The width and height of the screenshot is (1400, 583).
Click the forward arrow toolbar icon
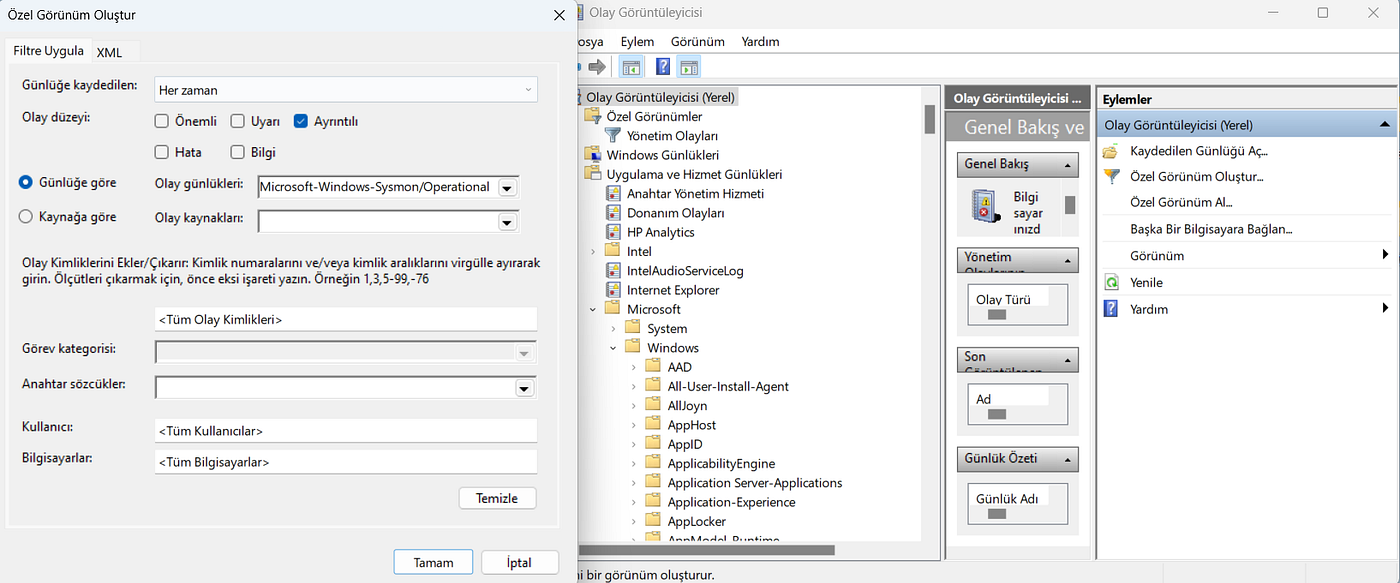pos(597,67)
